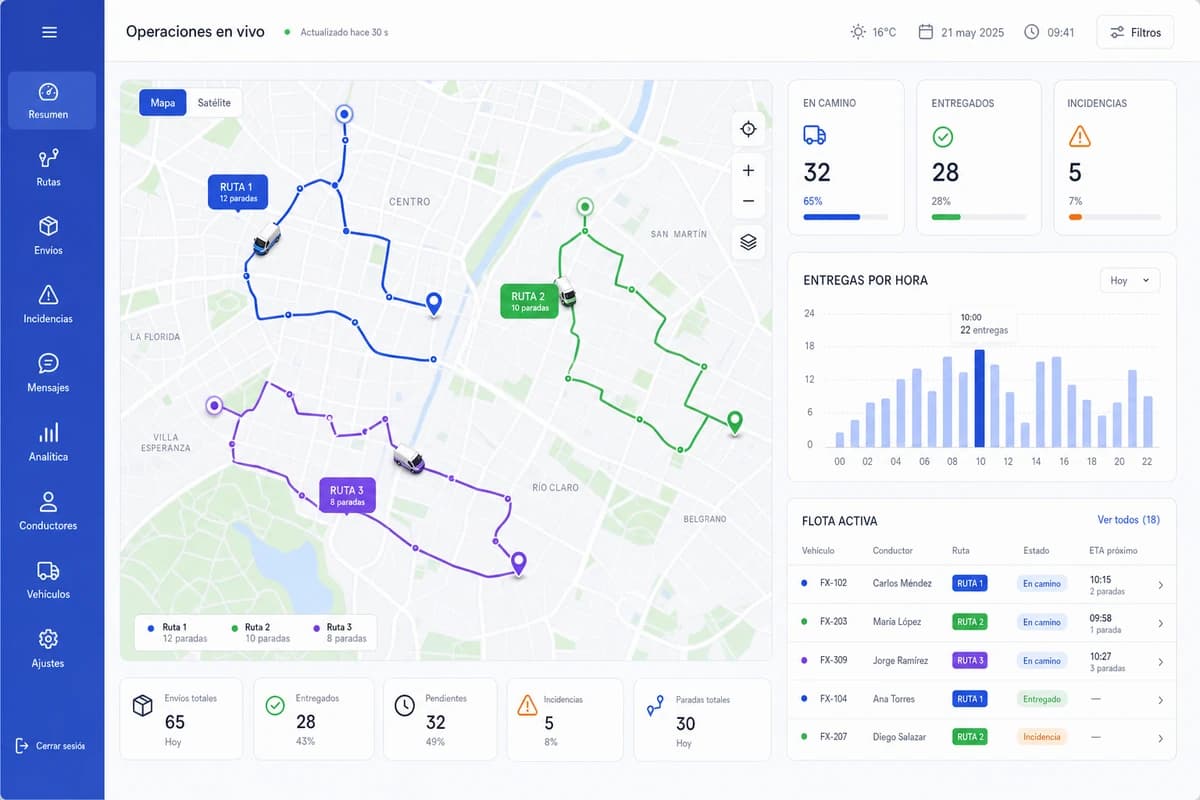This screenshot has width=1200, height=800.
Task: Open the Hoy period dropdown
Action: click(1130, 281)
